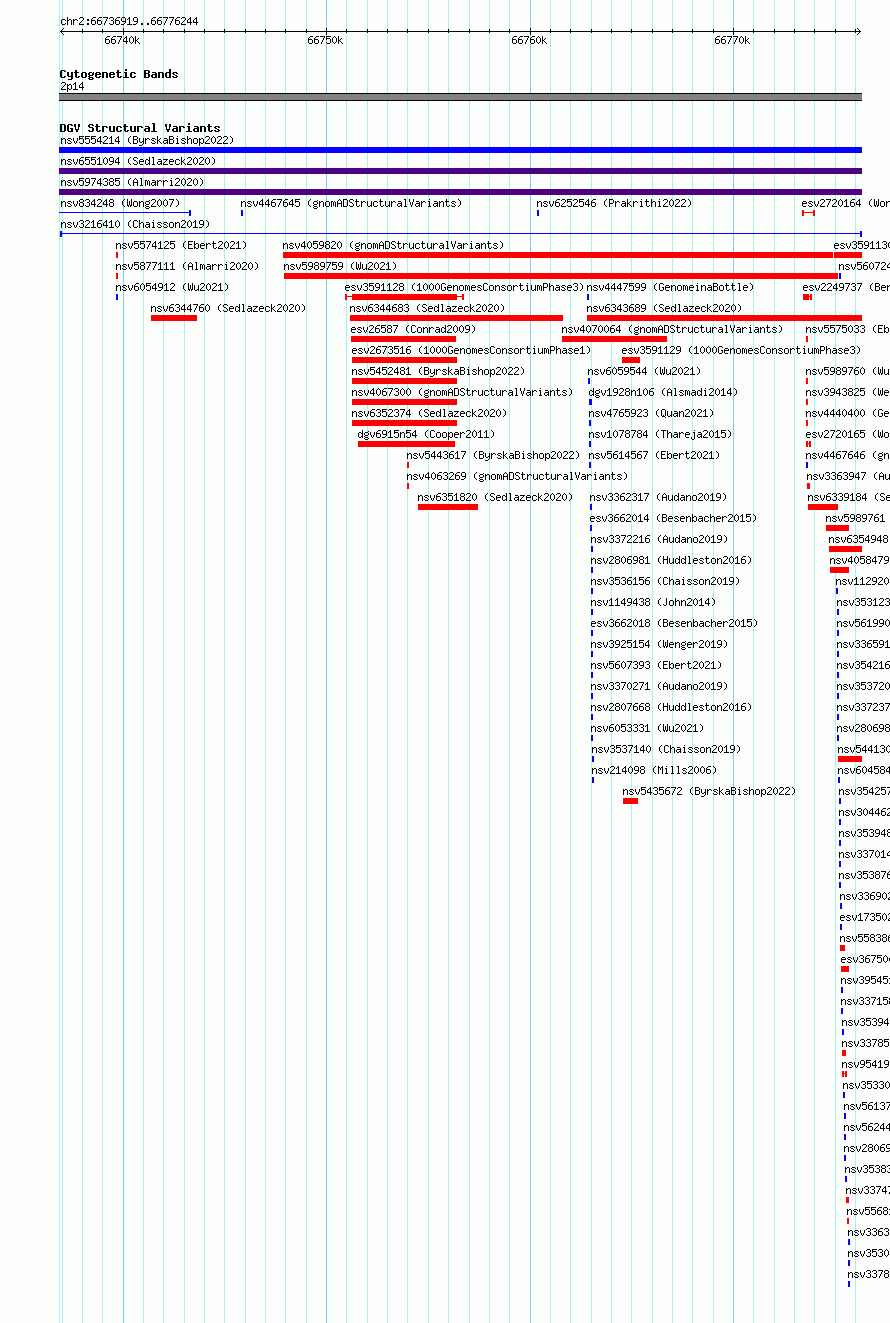Open variant nsv3362317 (Audano2019)
This screenshot has height=1323, width=890.
658,497
